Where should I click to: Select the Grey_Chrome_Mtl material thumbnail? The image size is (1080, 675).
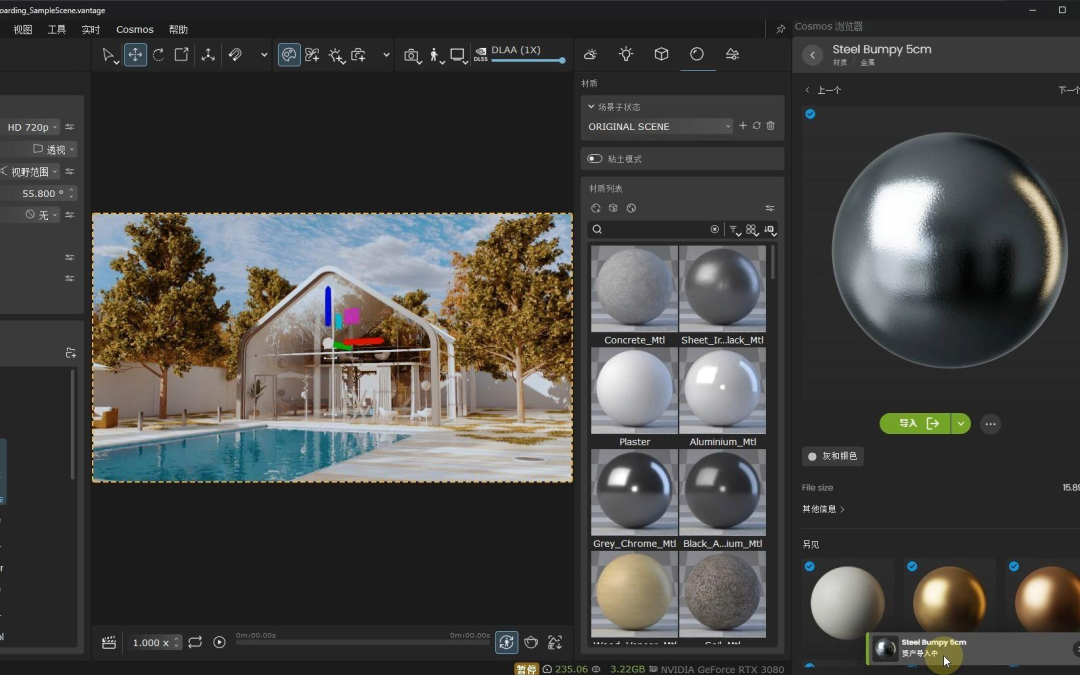click(x=634, y=492)
